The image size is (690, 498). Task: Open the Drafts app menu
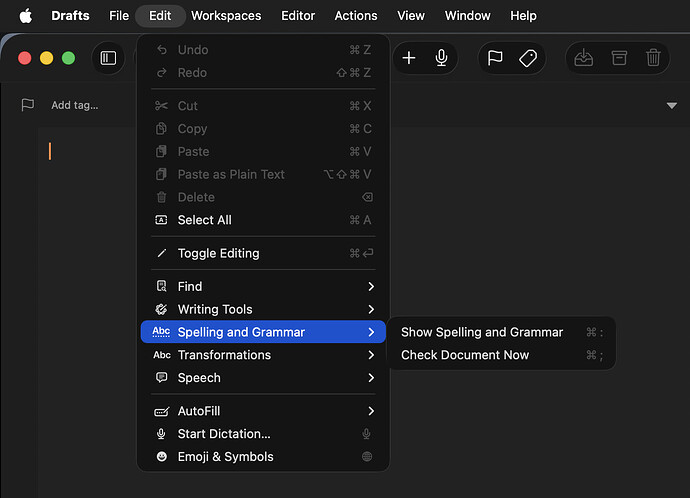click(x=70, y=16)
